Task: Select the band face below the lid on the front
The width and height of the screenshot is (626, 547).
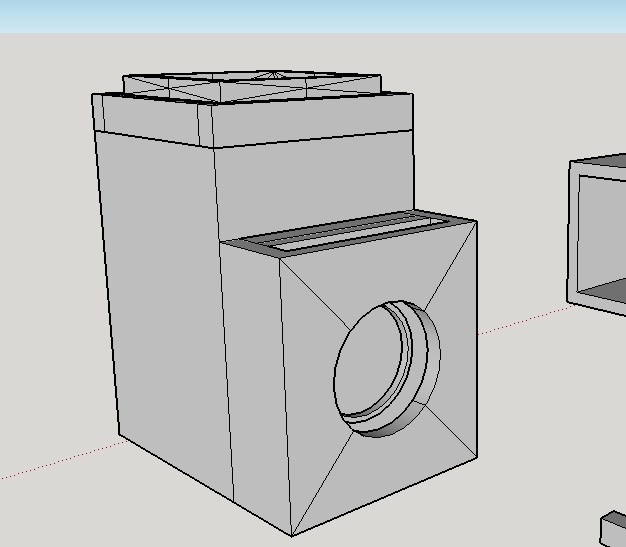Action: coord(311,121)
